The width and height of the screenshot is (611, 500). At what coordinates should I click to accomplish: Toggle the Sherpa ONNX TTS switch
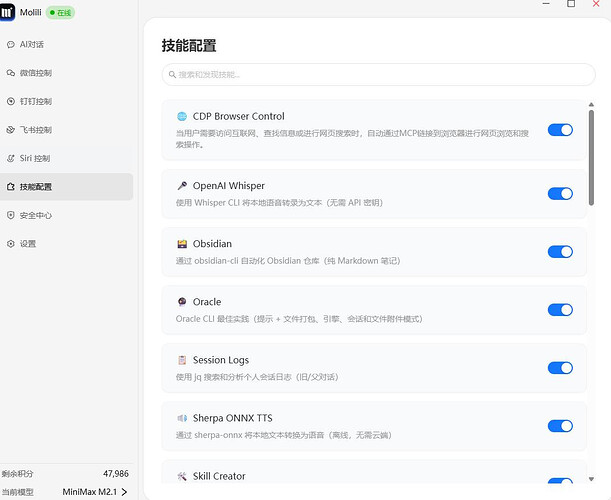[x=560, y=426]
